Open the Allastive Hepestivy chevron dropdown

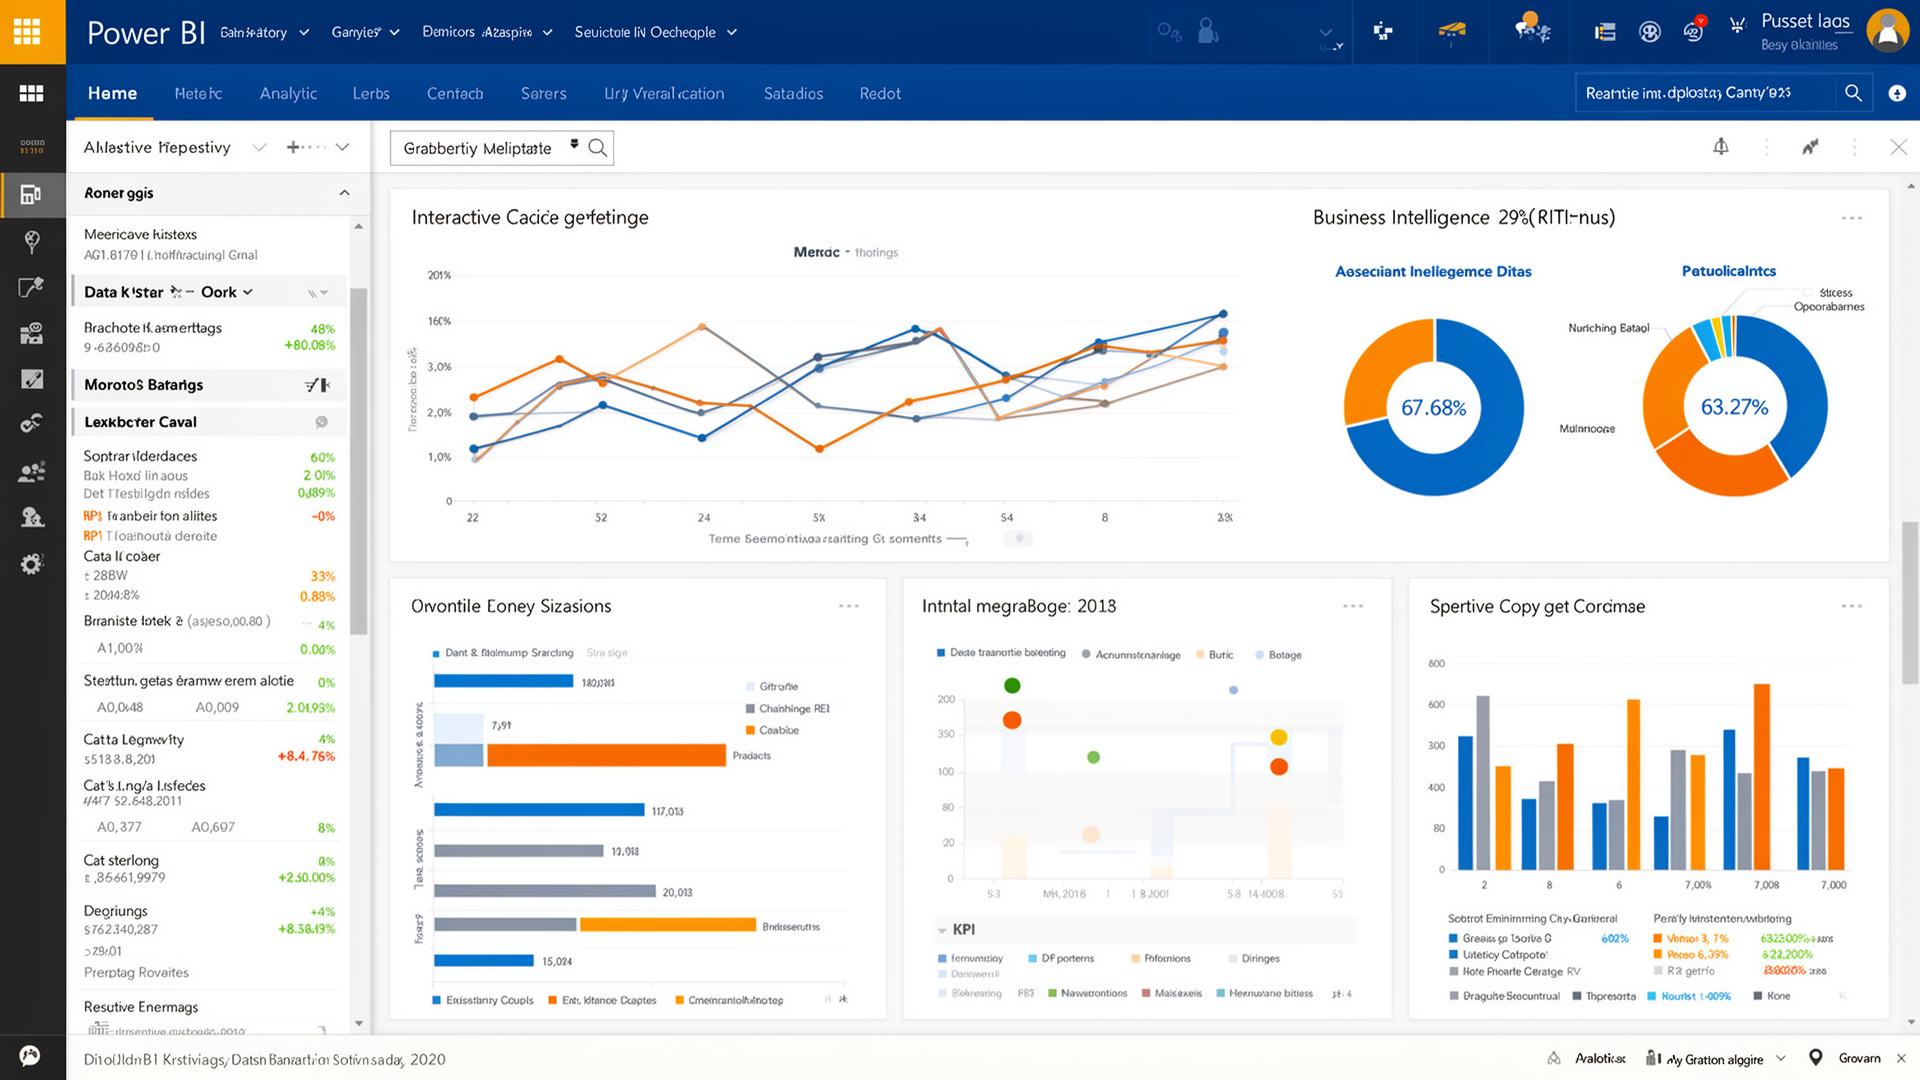[259, 147]
